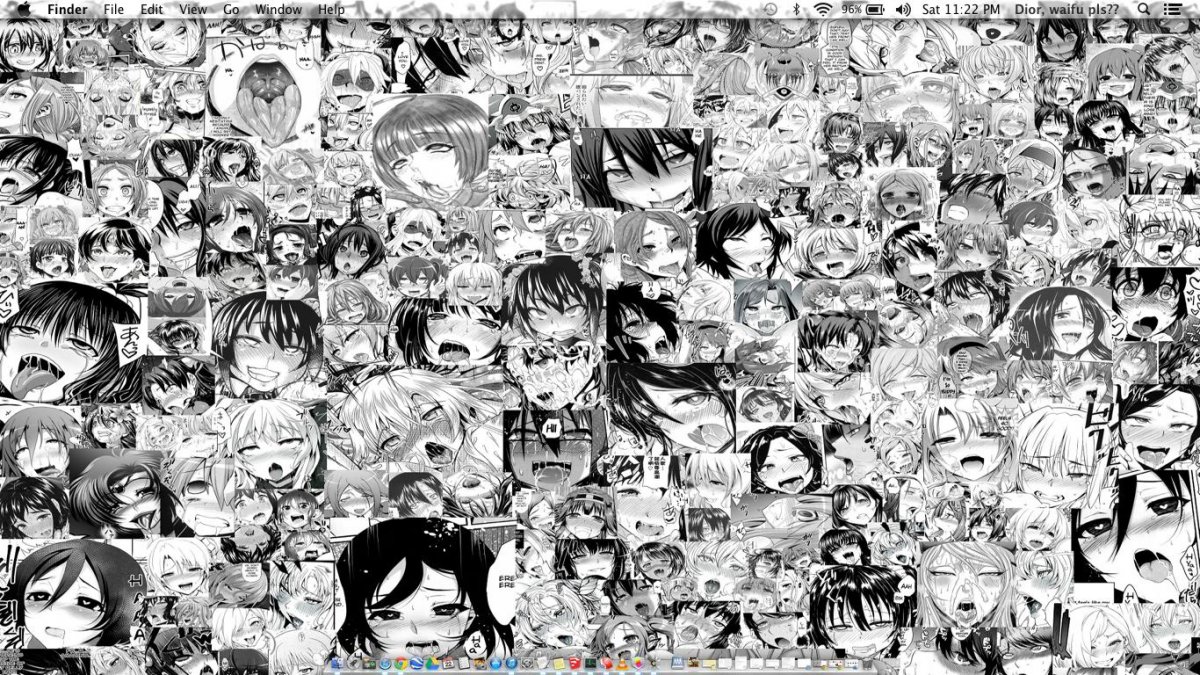Viewport: 1200px width, 675px height.
Task: Open the Window menu
Action: click(278, 9)
